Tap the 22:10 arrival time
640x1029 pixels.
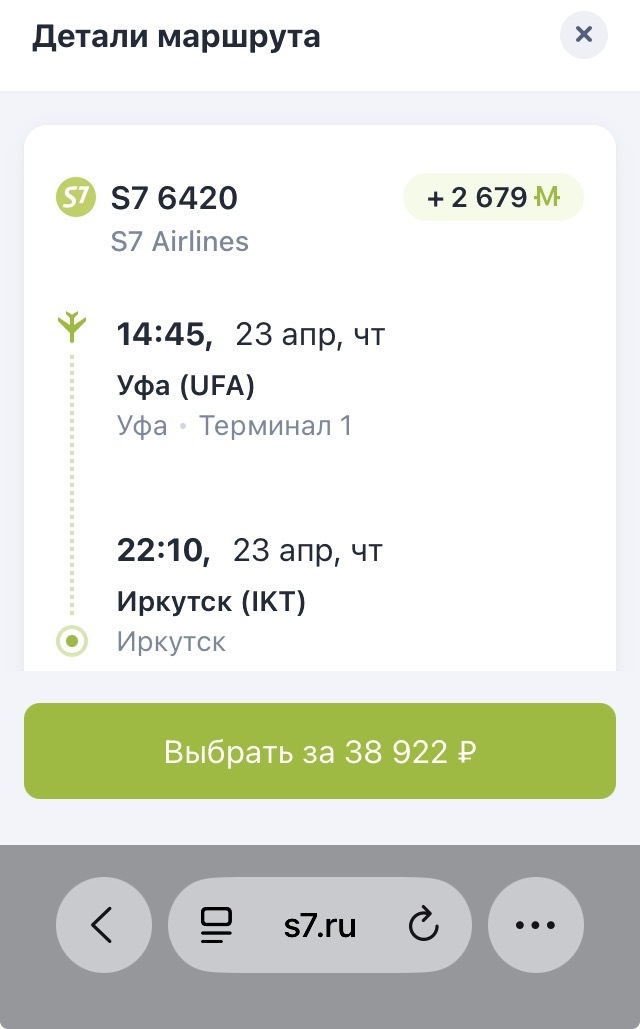(x=163, y=550)
